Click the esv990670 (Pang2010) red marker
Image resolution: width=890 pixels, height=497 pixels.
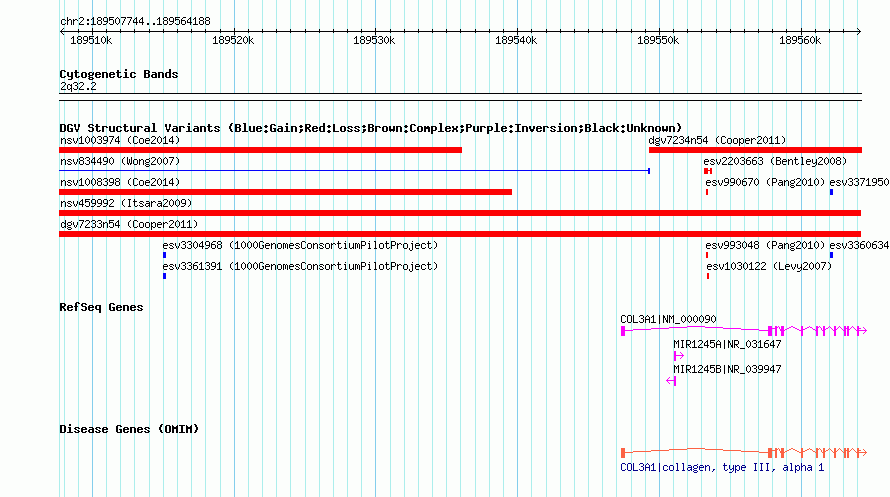pos(707,192)
